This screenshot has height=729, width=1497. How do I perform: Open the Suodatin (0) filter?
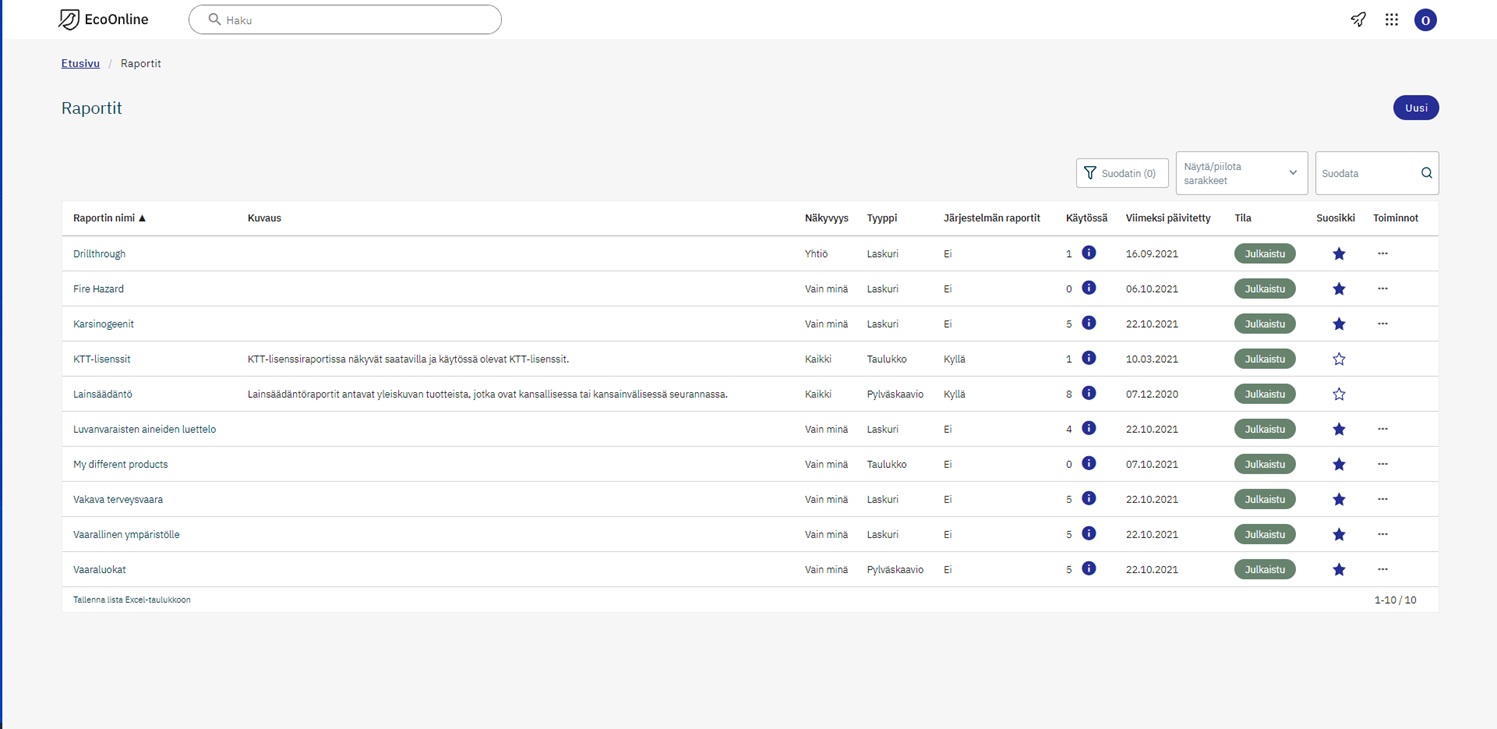click(x=1122, y=173)
